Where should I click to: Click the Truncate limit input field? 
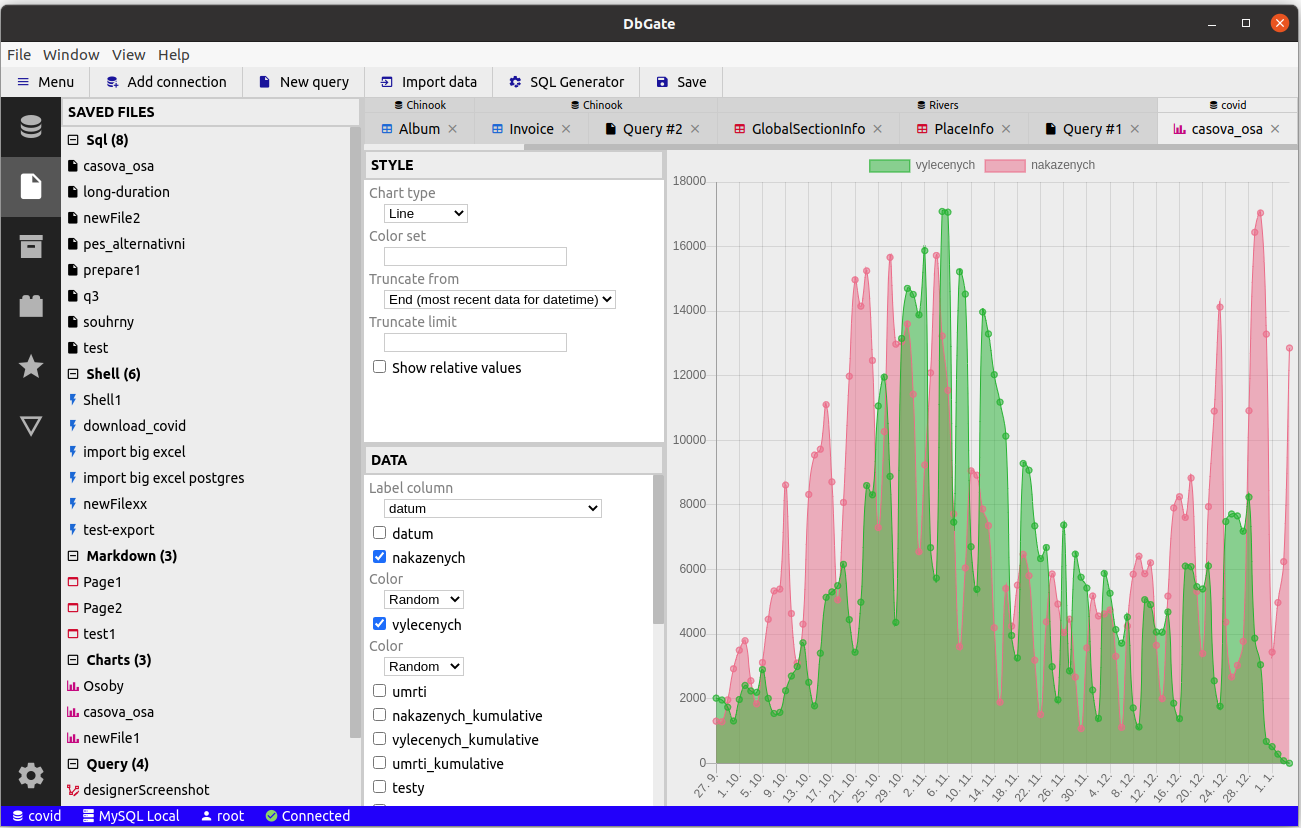[x=475, y=342]
